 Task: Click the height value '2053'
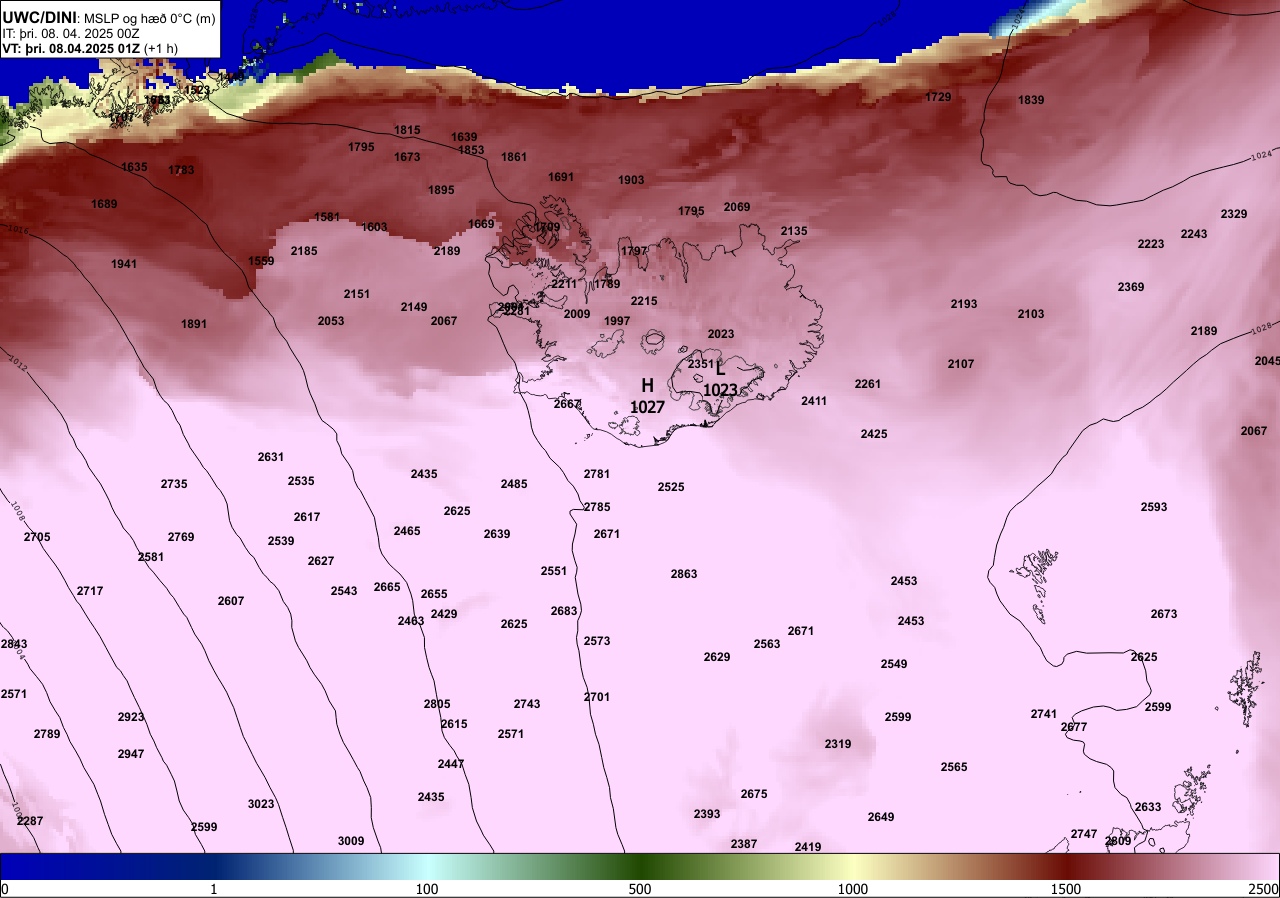click(331, 321)
